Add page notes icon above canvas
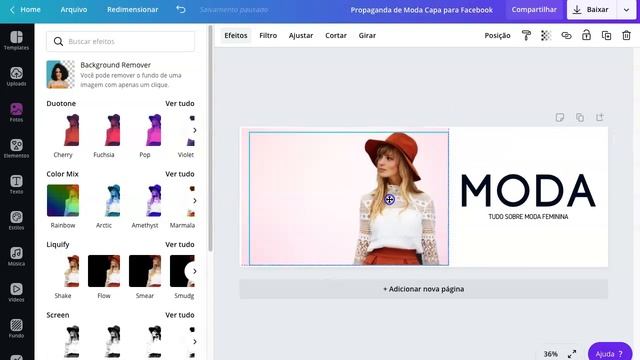This screenshot has width=640, height=360. tap(560, 118)
